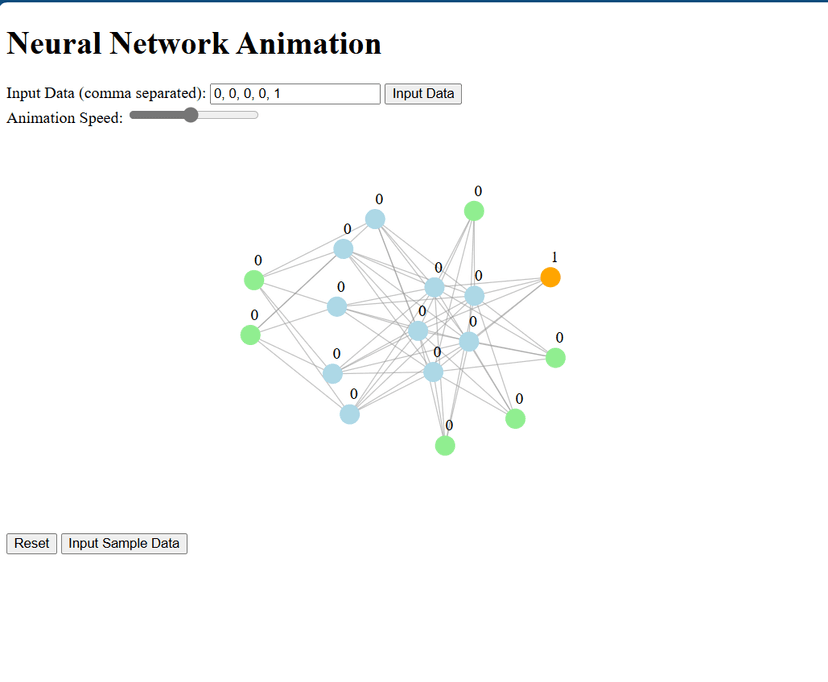Viewport: 828px width, 682px height.
Task: Click the orange output node labeled 1
Action: click(550, 277)
